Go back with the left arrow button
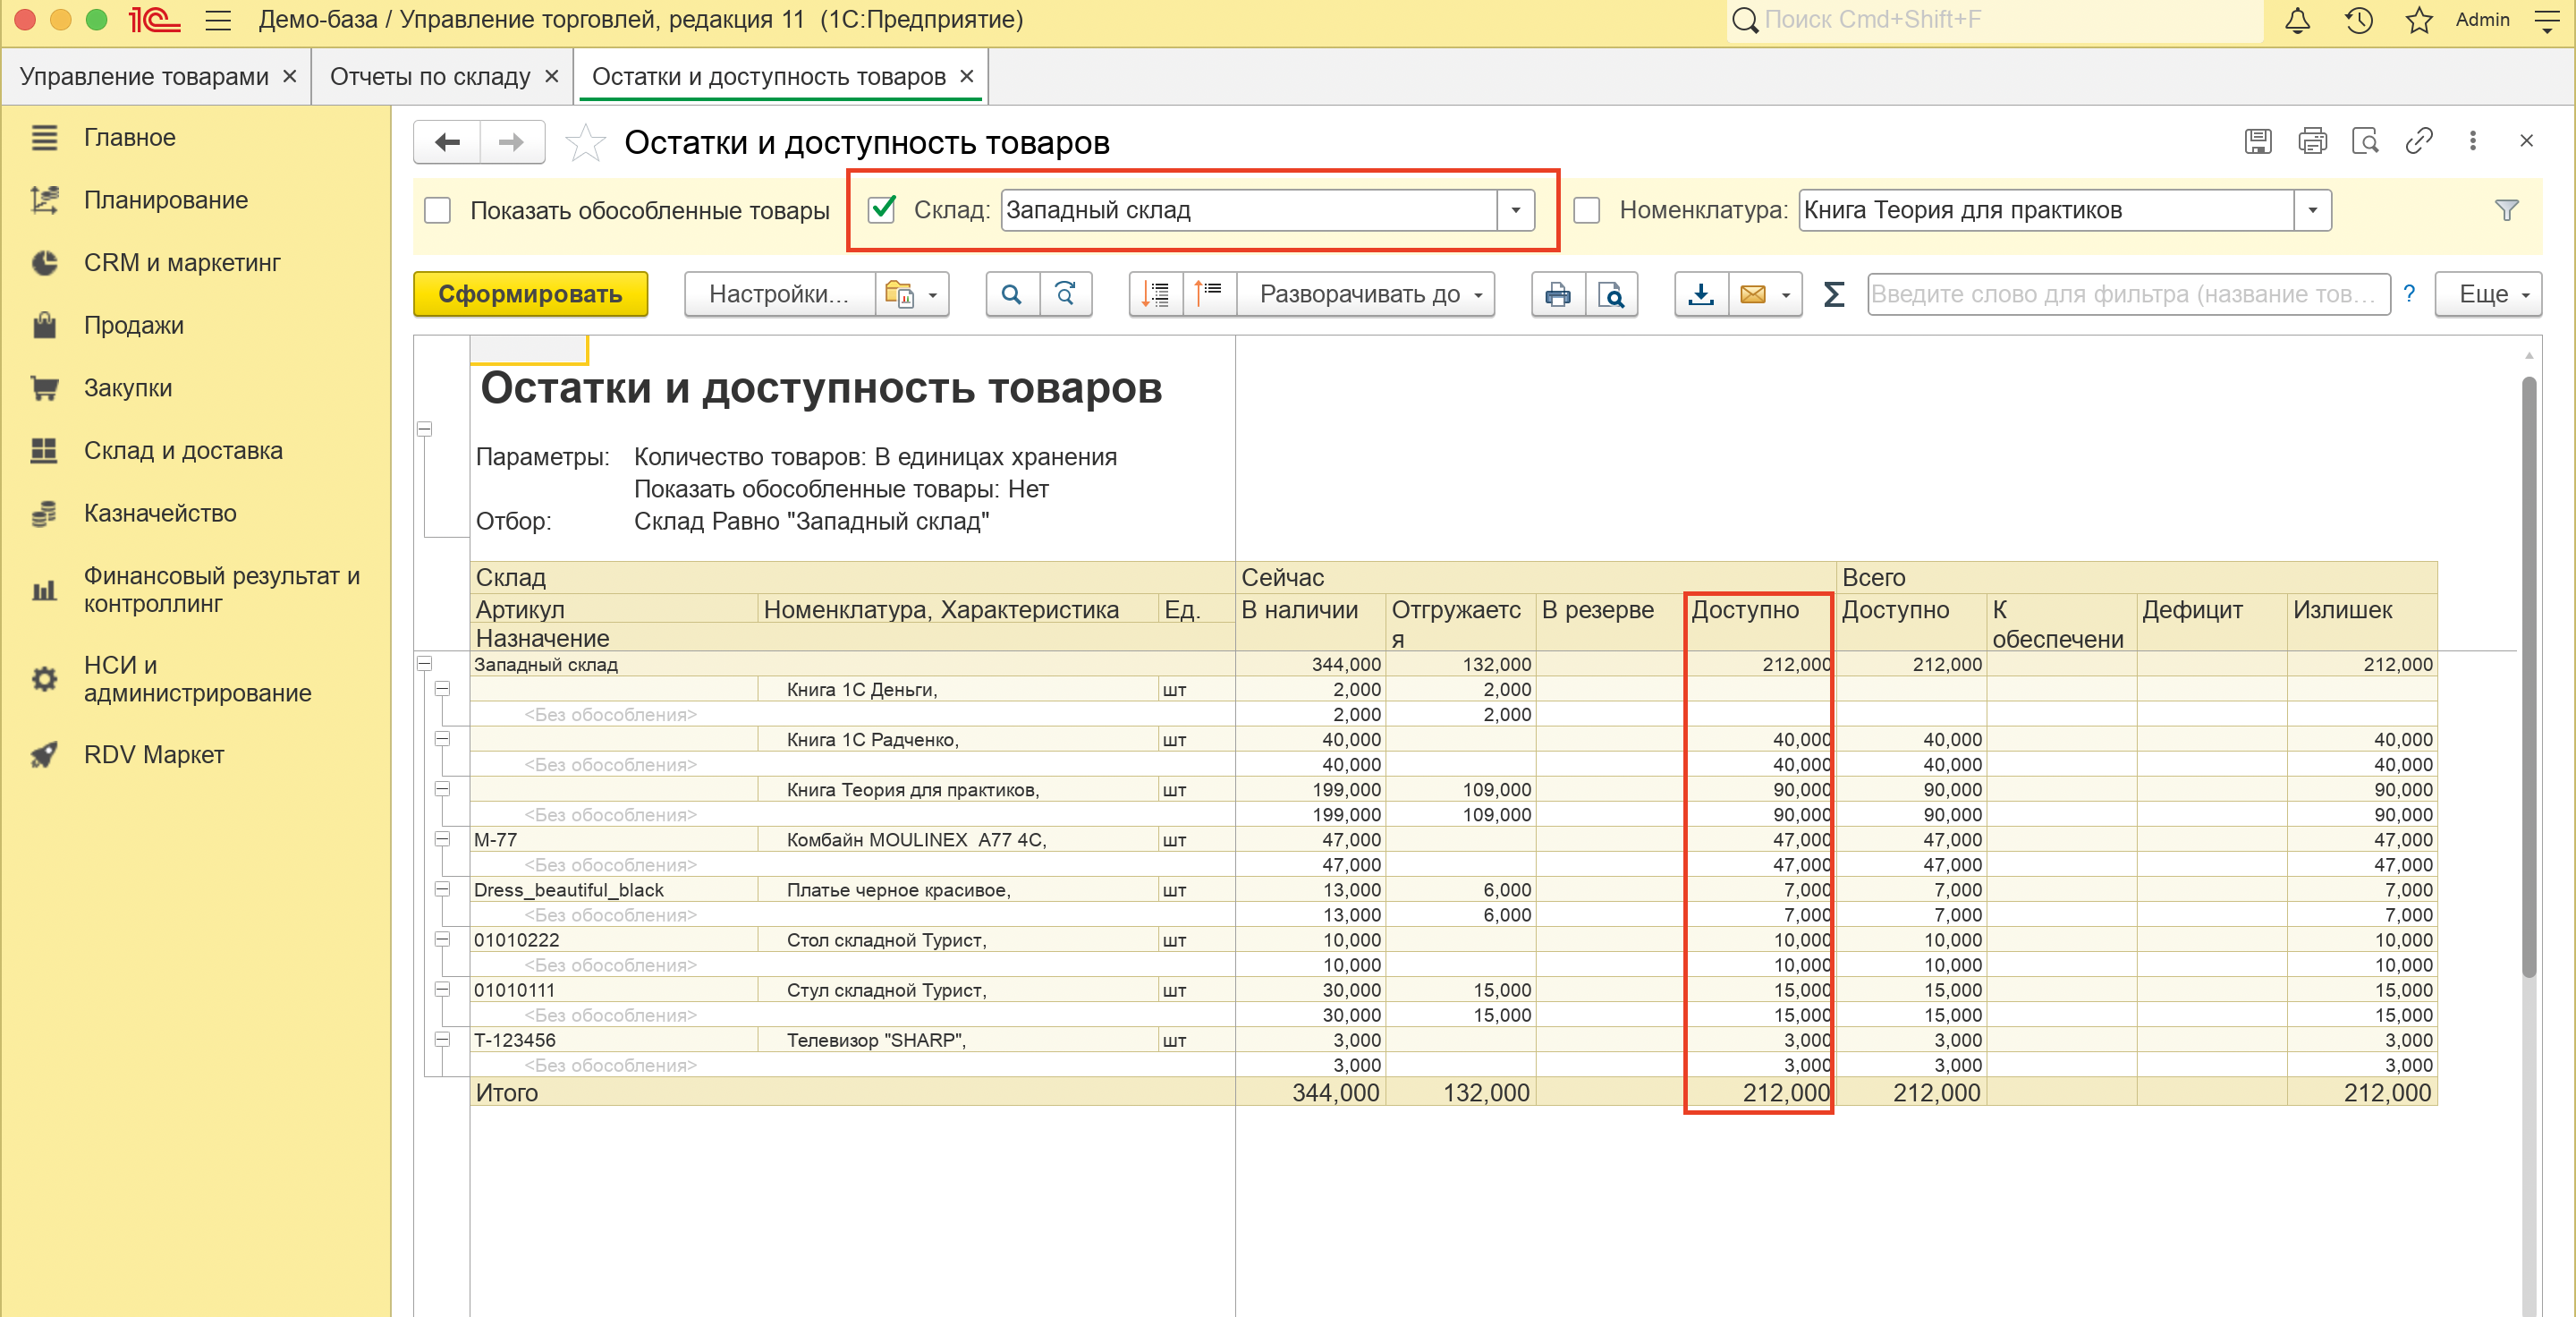Viewport: 2576px width, 1317px height. coord(448,142)
